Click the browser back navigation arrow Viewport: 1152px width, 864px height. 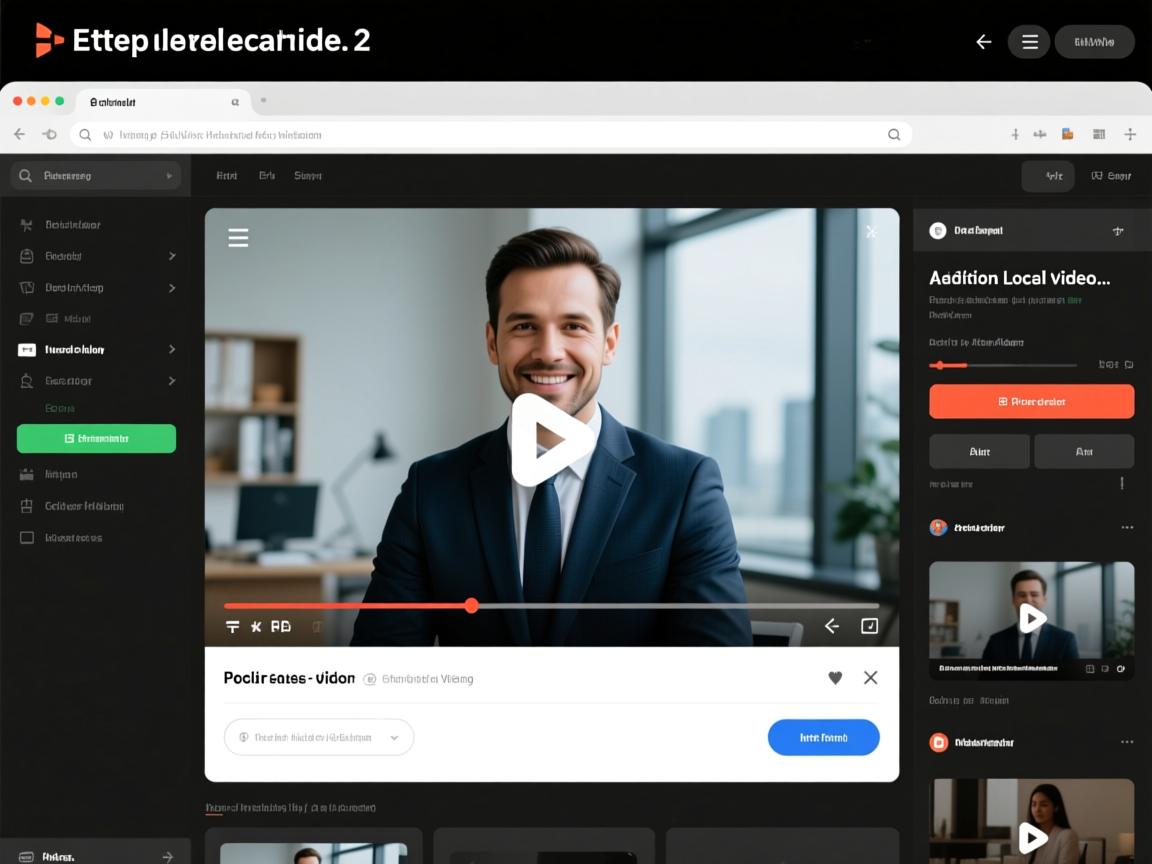pyautogui.click(x=19, y=134)
